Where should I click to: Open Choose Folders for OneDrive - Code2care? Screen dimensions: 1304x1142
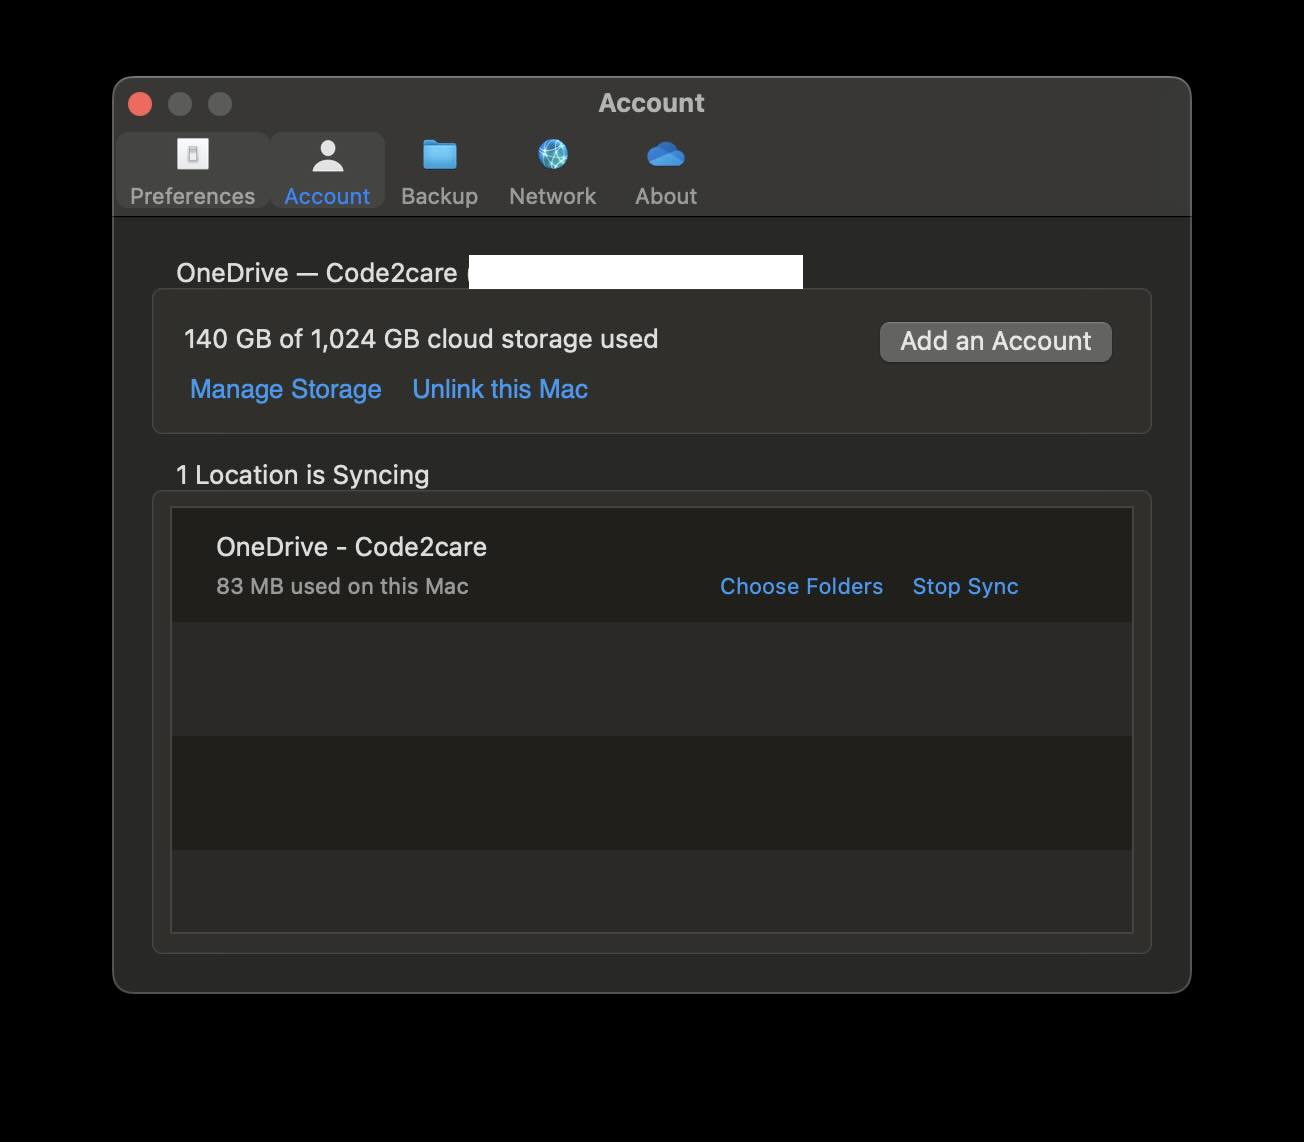pos(801,586)
